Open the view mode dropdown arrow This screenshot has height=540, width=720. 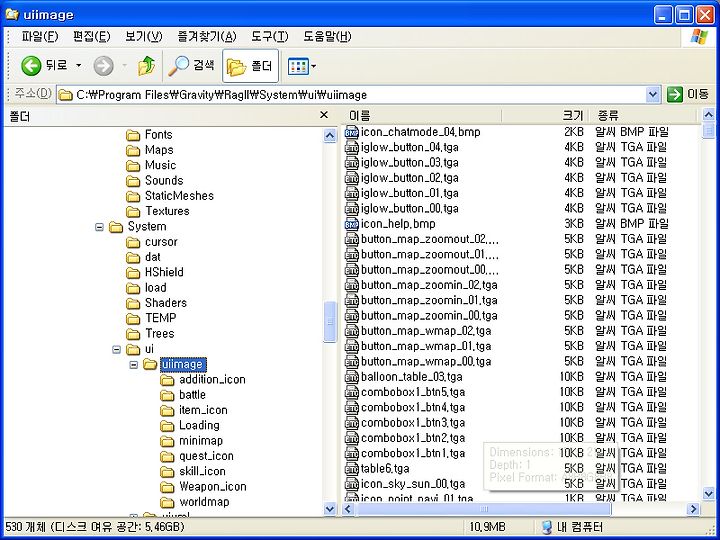click(x=314, y=67)
